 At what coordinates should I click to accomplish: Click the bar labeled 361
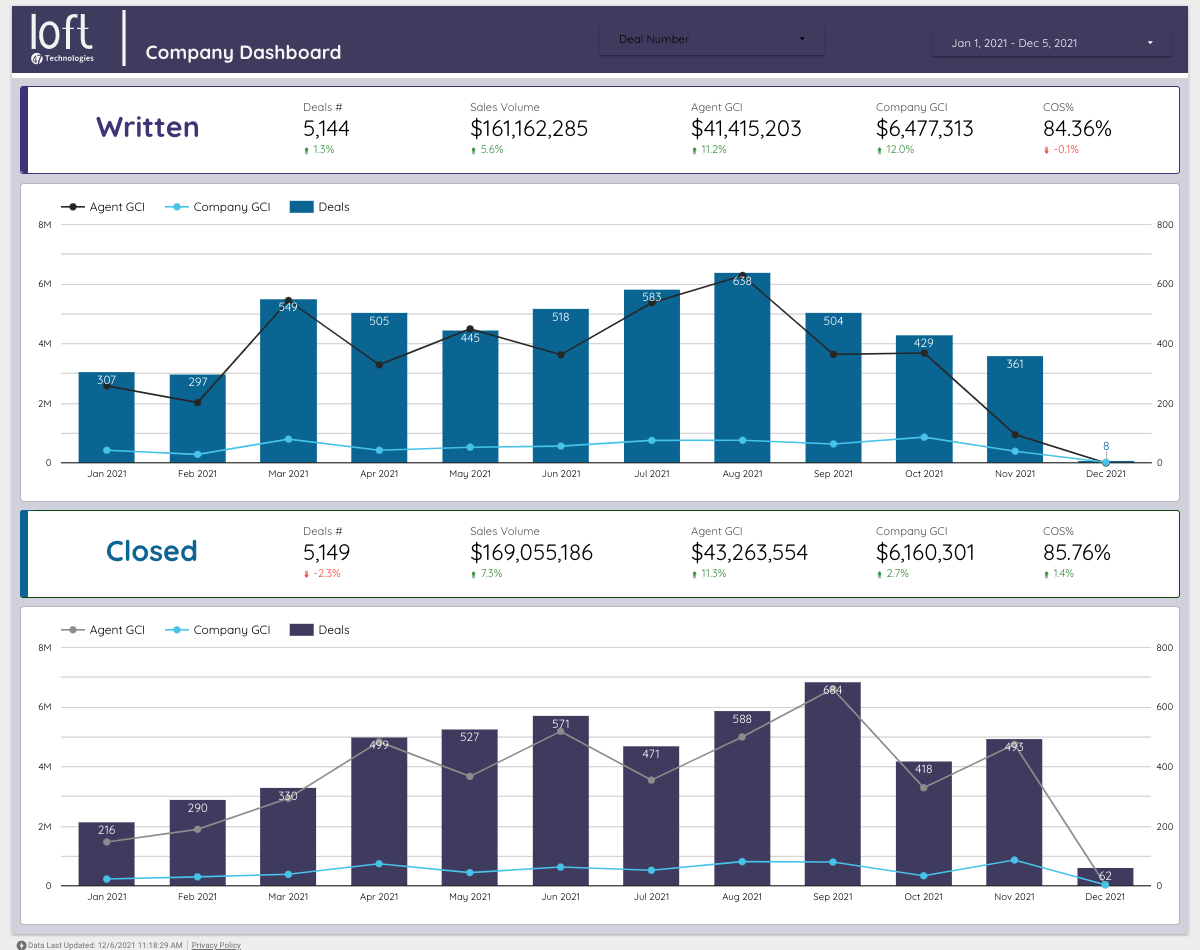[1015, 409]
